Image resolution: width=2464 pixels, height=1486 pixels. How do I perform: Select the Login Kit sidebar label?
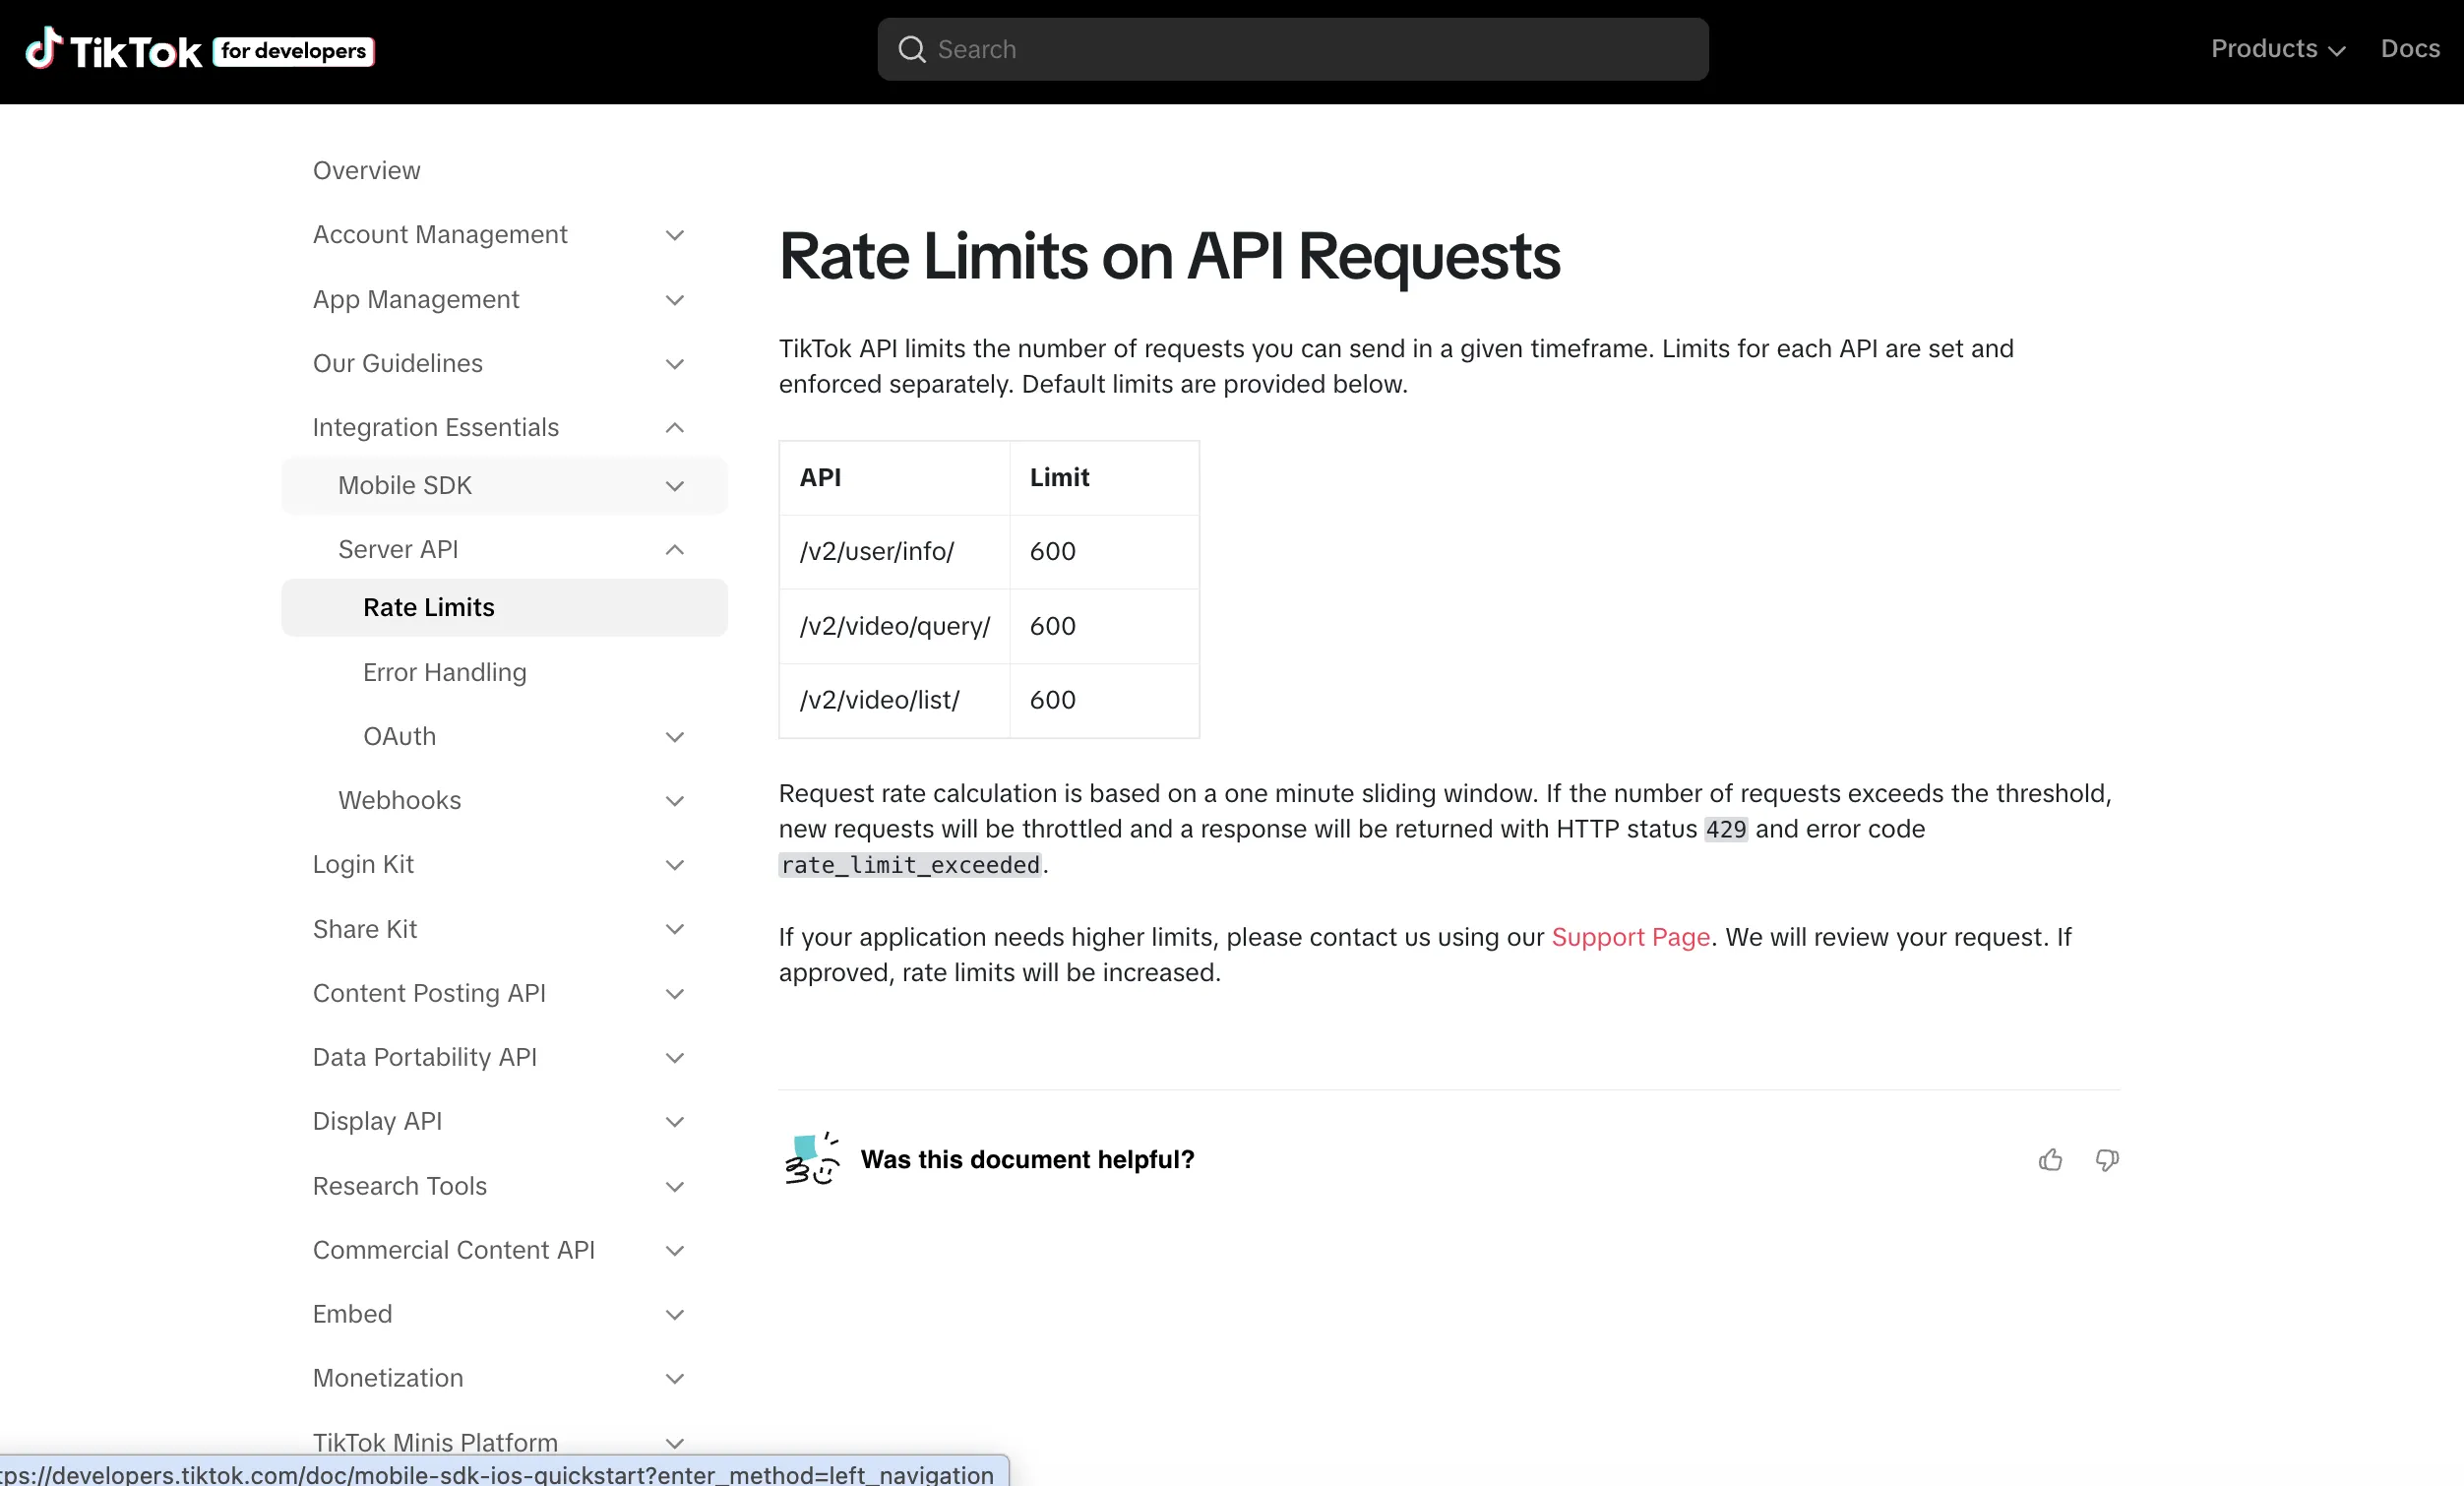[363, 864]
